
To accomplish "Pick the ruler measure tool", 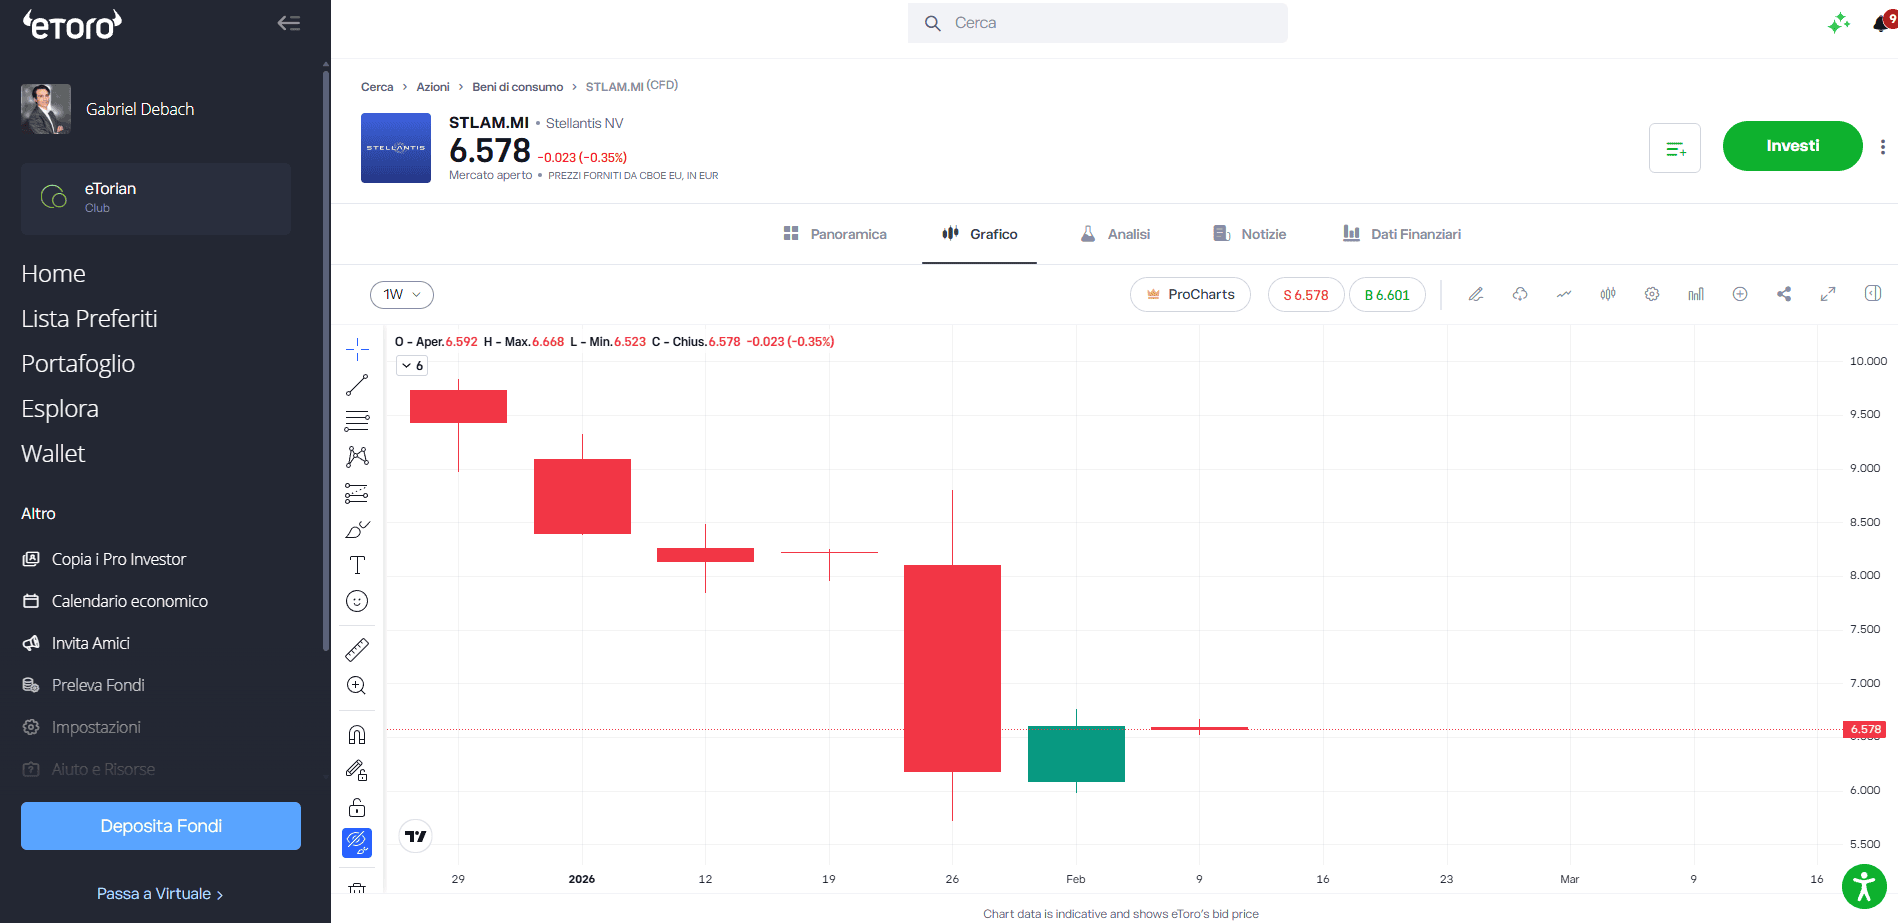I will click(357, 650).
